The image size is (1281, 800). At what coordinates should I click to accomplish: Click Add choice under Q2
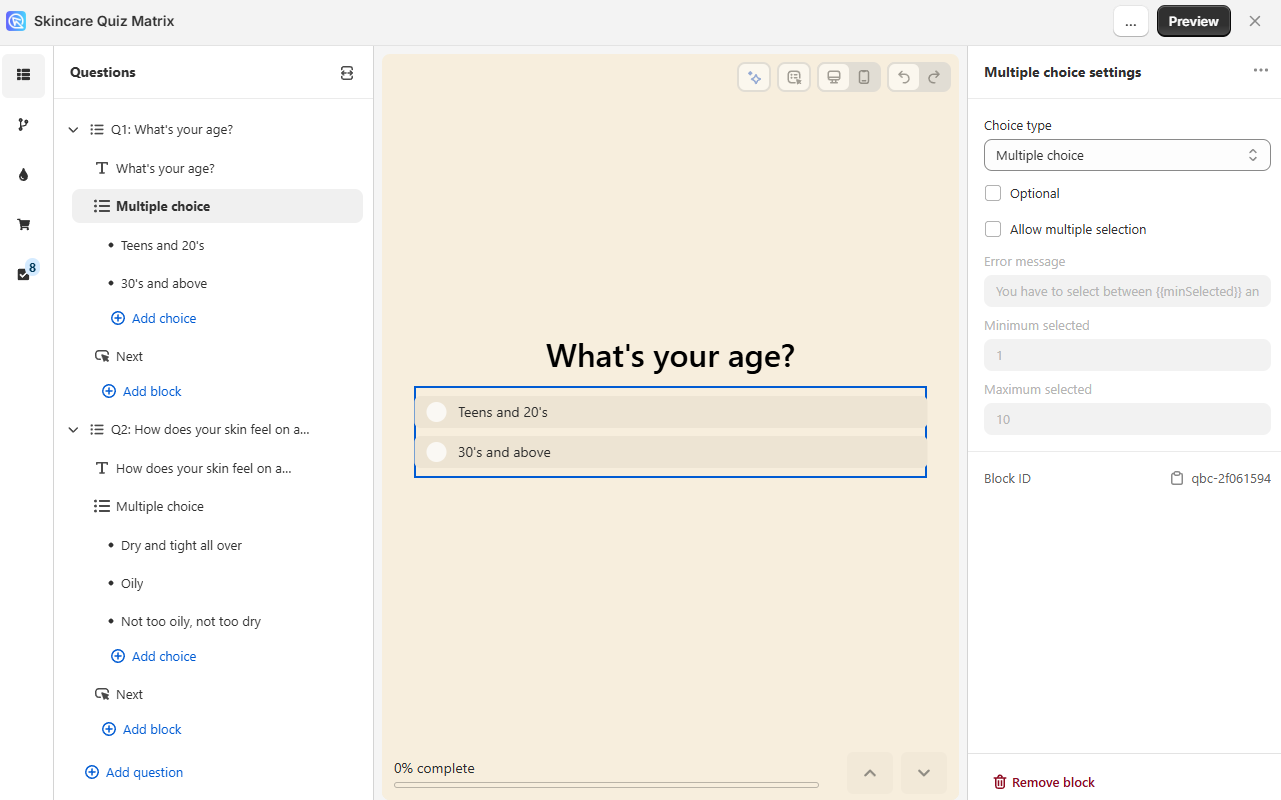(x=154, y=656)
